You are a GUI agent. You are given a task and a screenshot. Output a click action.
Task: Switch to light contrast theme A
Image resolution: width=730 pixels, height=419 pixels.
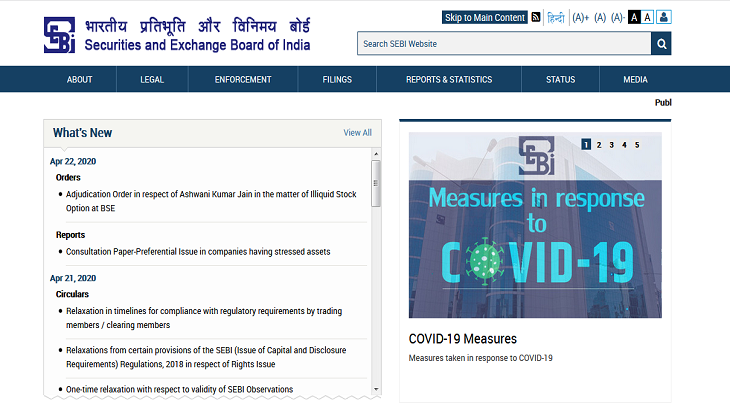point(647,17)
